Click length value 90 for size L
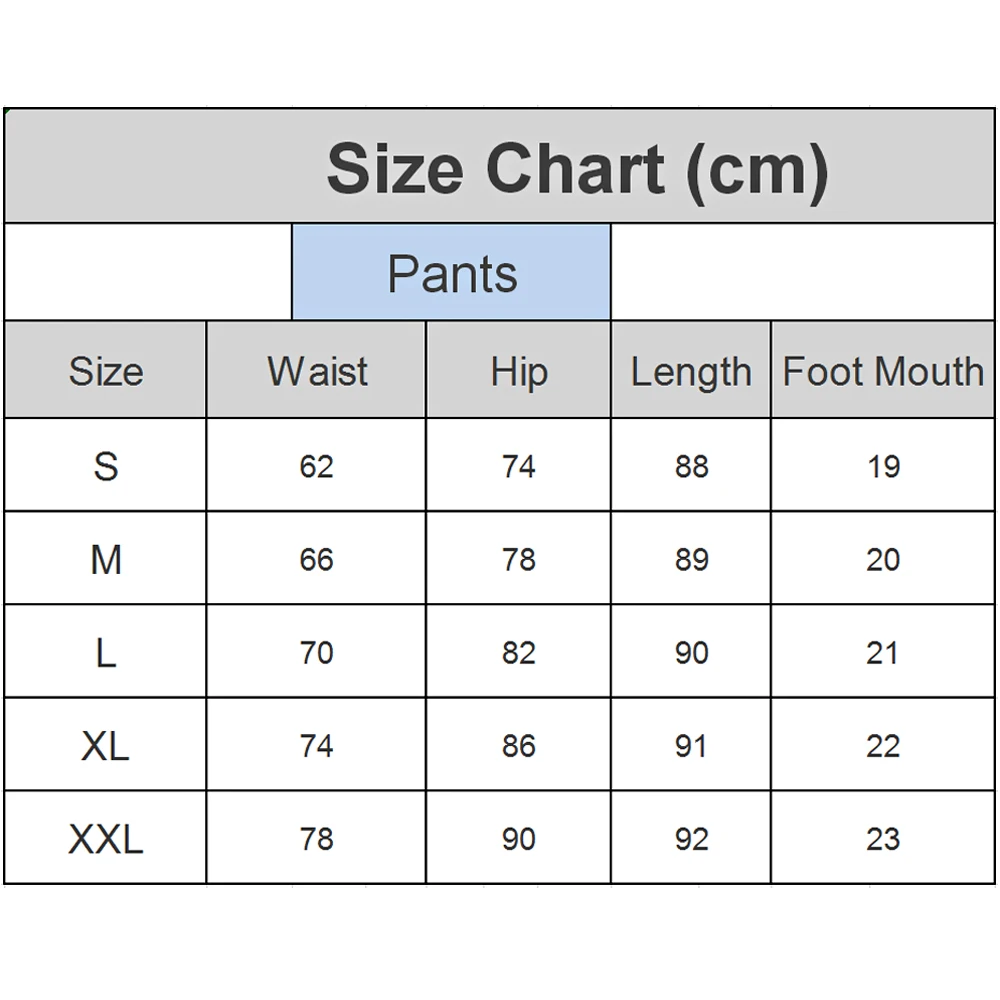This screenshot has height=1000, width=1000. [691, 653]
